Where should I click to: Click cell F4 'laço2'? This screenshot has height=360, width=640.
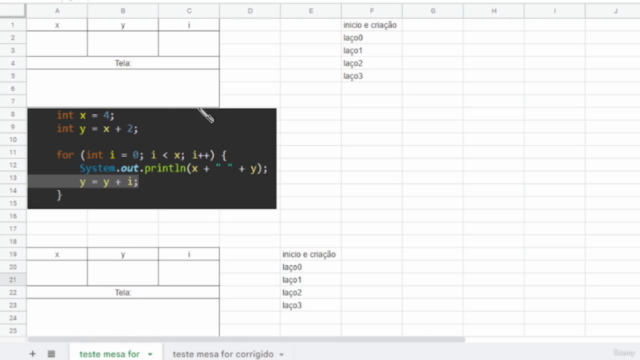(372, 63)
